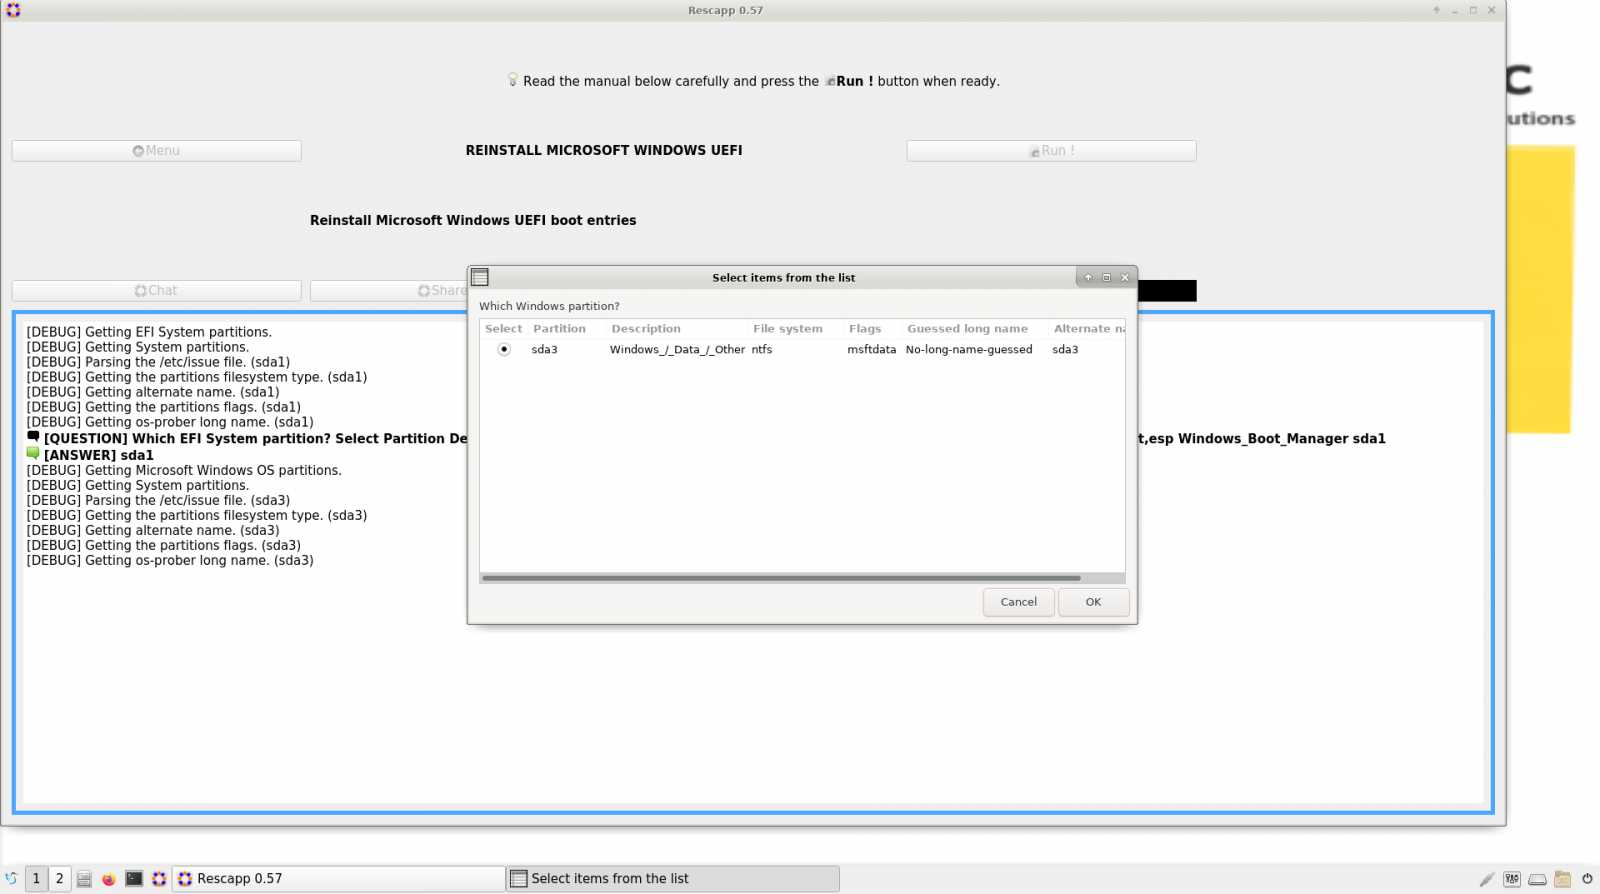
Task: Open the Rescapp Menu button
Action: click(156, 151)
